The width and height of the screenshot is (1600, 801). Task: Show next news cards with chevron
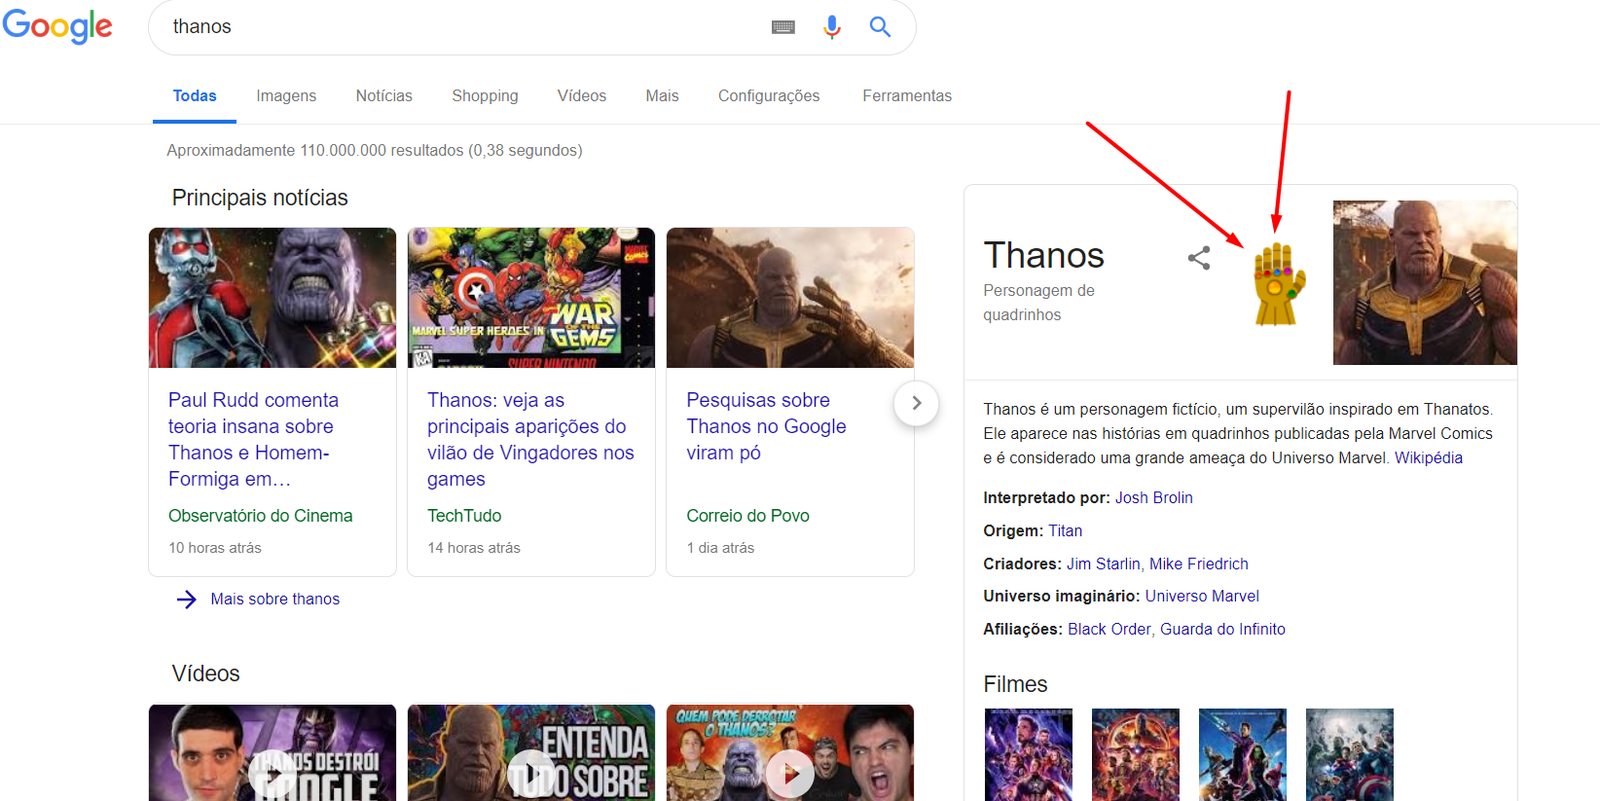pos(916,403)
